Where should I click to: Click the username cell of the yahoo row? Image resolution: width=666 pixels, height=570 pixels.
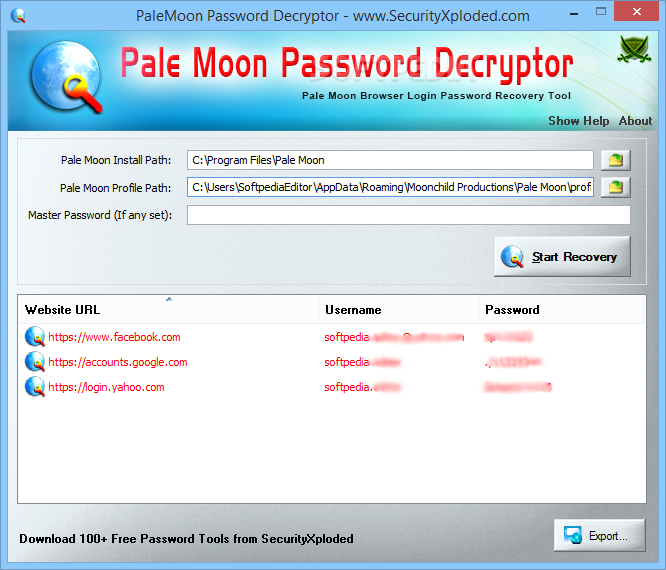tap(362, 387)
